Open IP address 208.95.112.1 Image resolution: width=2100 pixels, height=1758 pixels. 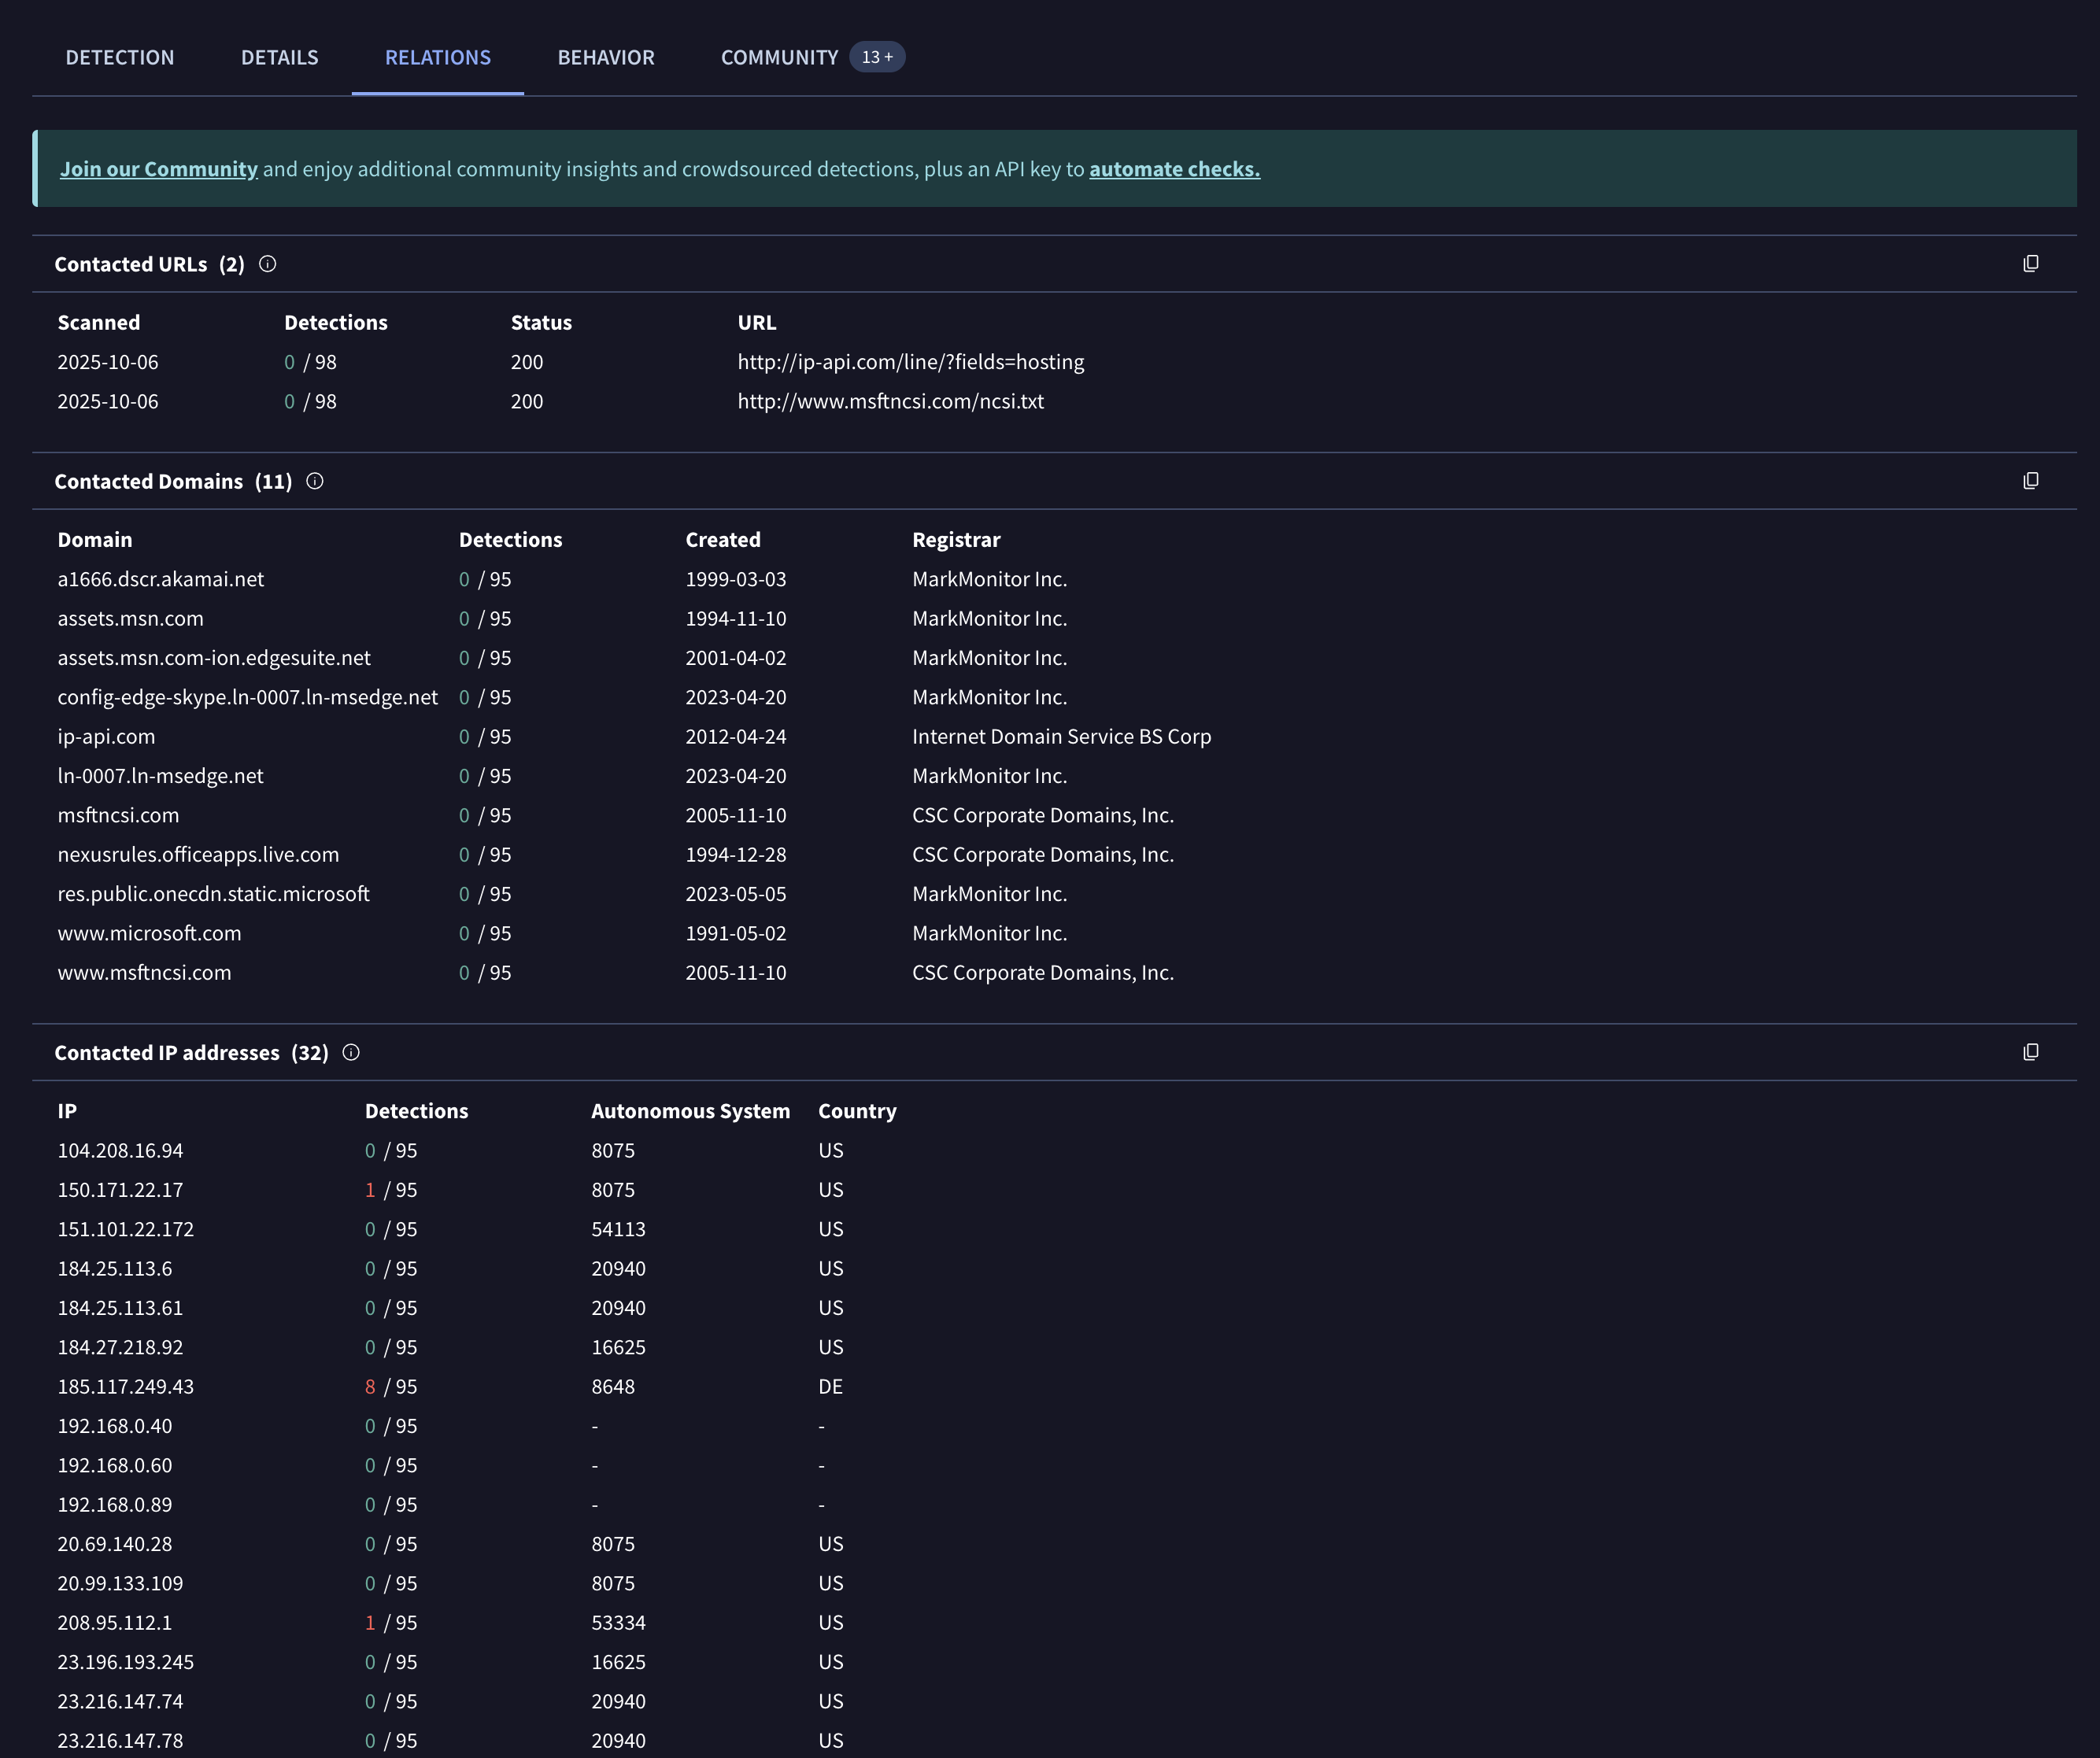click(115, 1623)
